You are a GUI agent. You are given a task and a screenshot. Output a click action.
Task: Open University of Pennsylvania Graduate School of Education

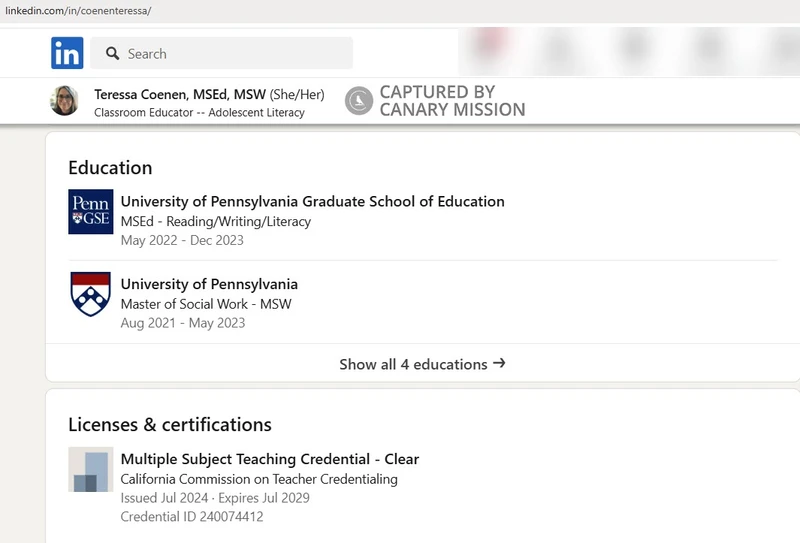click(312, 201)
